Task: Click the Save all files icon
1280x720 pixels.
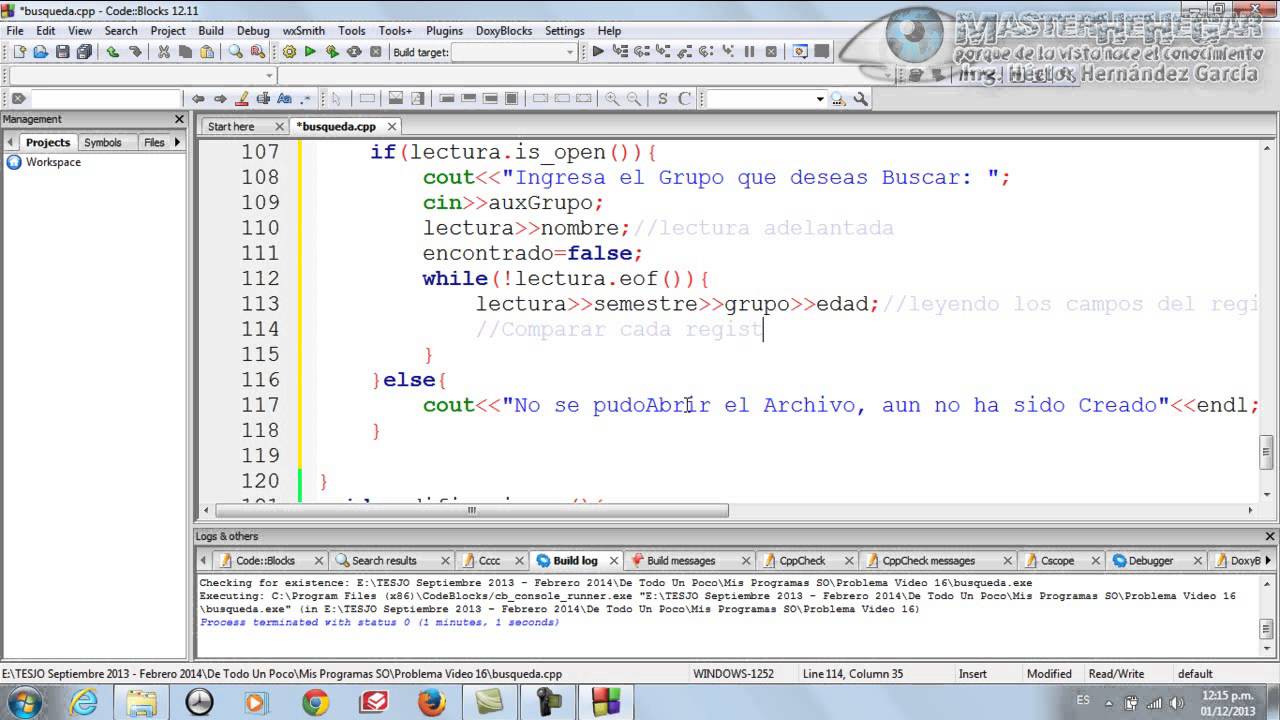Action: click(x=84, y=52)
